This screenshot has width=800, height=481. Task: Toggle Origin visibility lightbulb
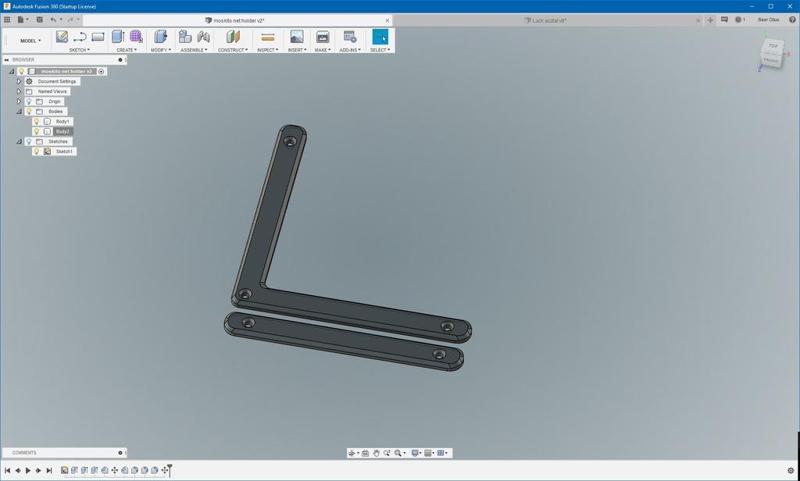(x=29, y=102)
